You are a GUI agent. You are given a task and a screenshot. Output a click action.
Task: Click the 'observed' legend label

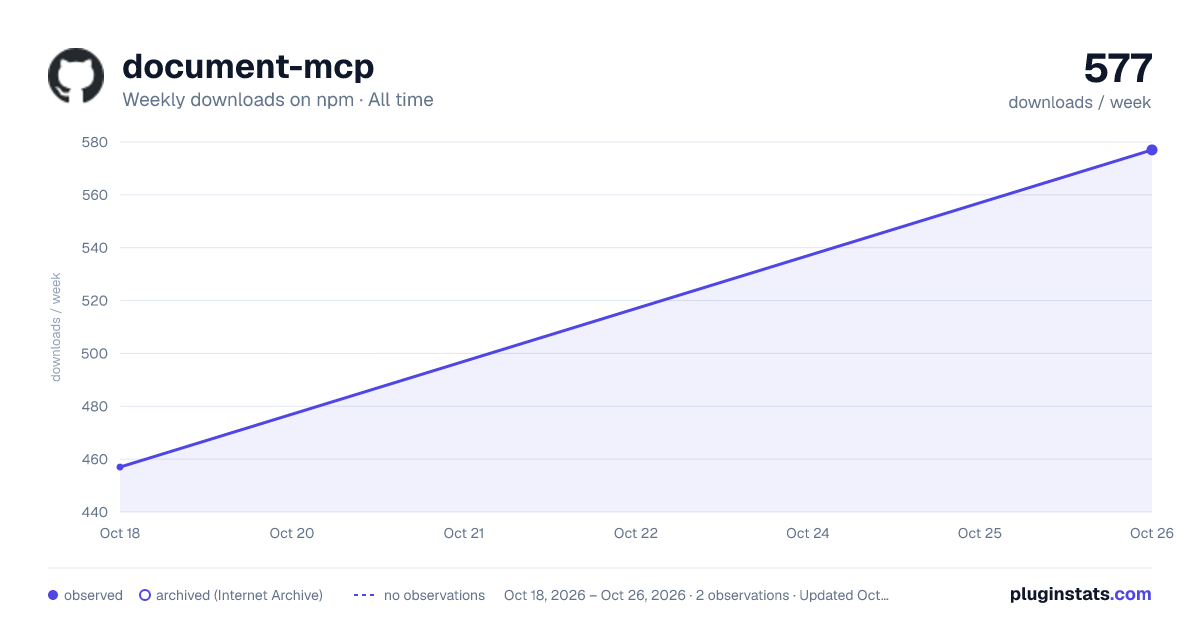(x=93, y=595)
